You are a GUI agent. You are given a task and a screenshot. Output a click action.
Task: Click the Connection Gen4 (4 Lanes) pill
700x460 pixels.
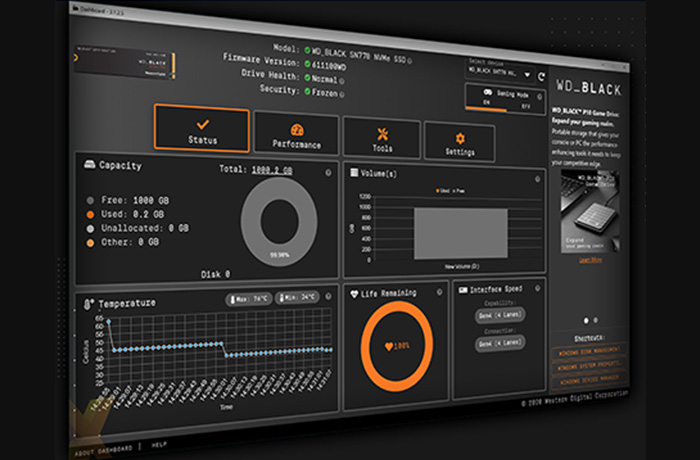coord(500,343)
